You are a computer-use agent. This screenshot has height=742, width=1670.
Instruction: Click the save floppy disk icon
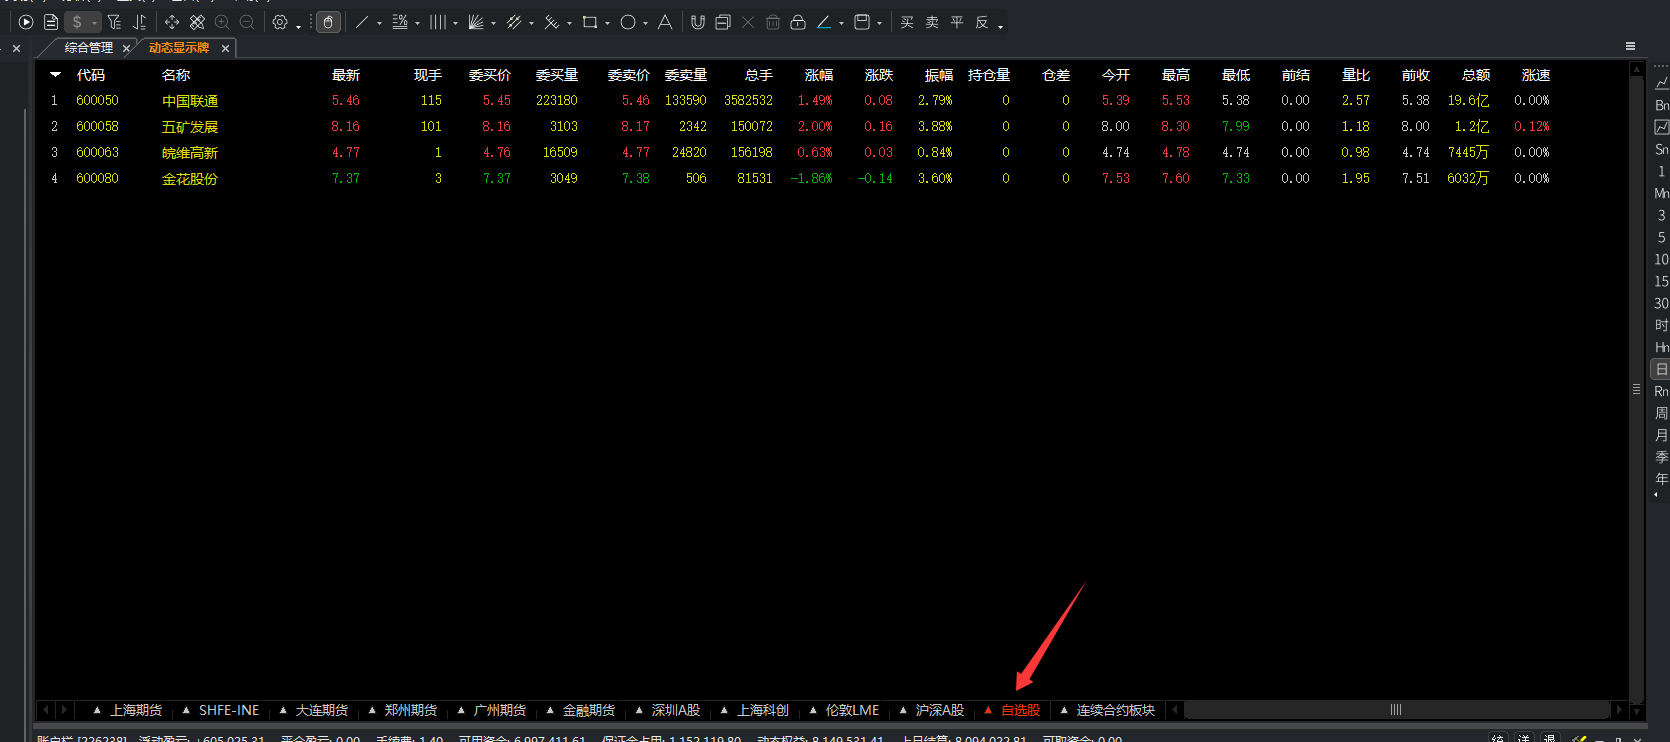(x=862, y=22)
